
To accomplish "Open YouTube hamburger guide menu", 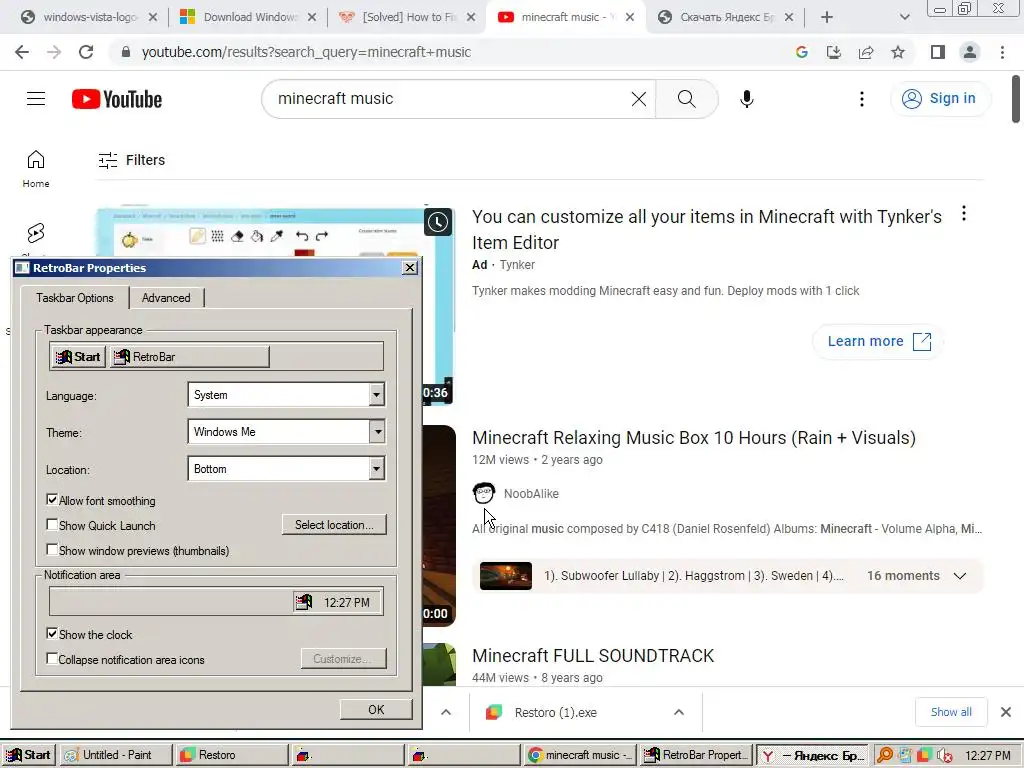I will (x=36, y=99).
